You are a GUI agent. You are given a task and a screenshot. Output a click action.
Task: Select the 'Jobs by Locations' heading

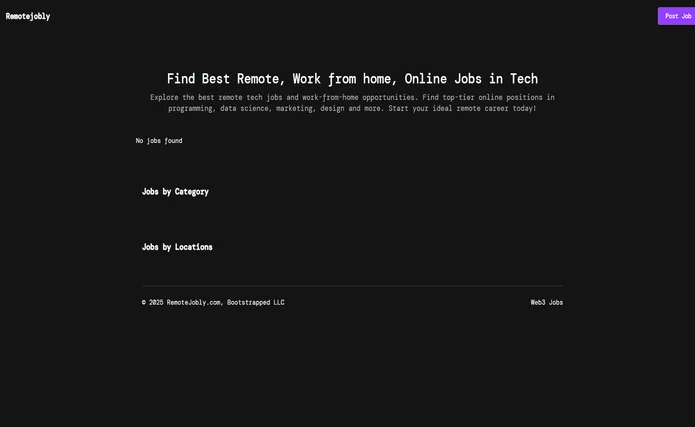pos(177,247)
